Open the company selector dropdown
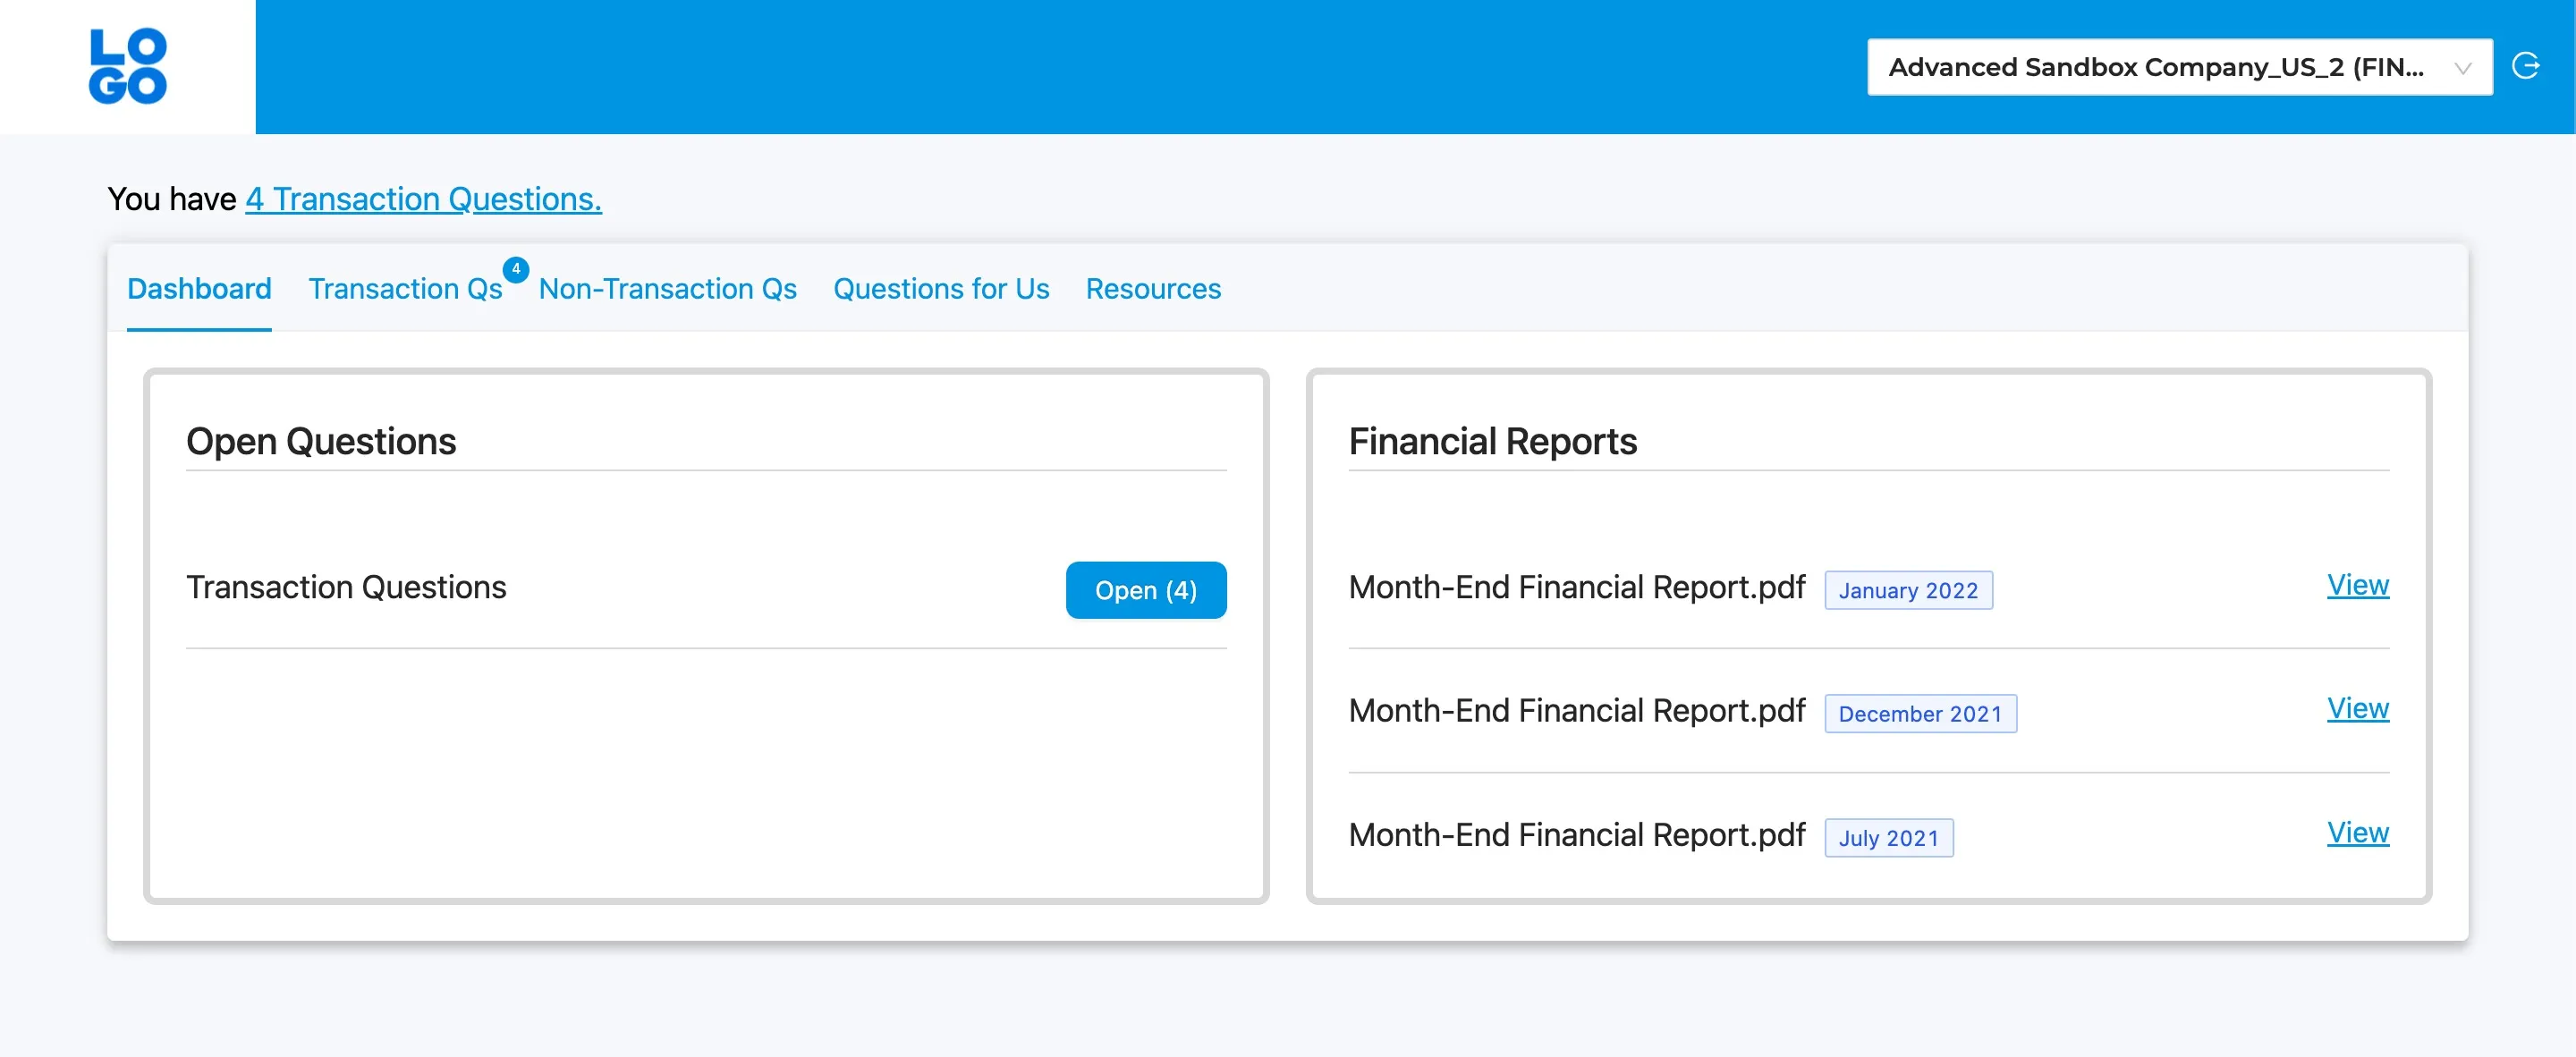Image resolution: width=2576 pixels, height=1057 pixels. click(x=2179, y=67)
